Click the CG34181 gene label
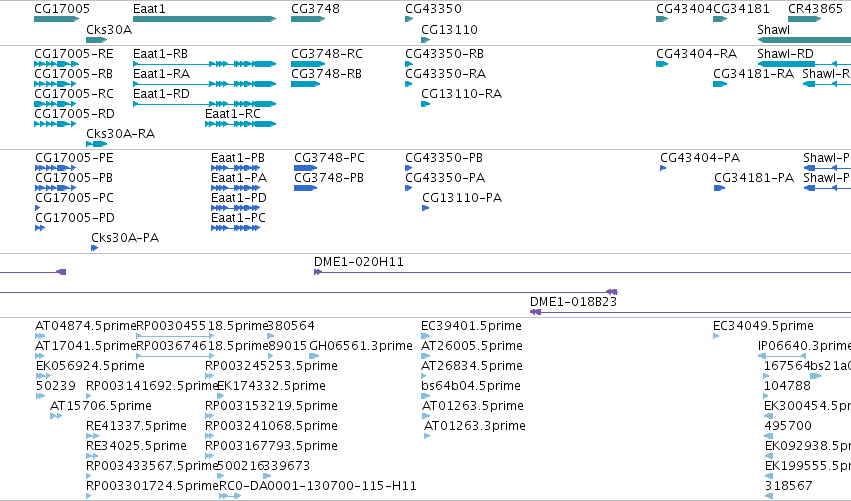 pyautogui.click(x=741, y=9)
